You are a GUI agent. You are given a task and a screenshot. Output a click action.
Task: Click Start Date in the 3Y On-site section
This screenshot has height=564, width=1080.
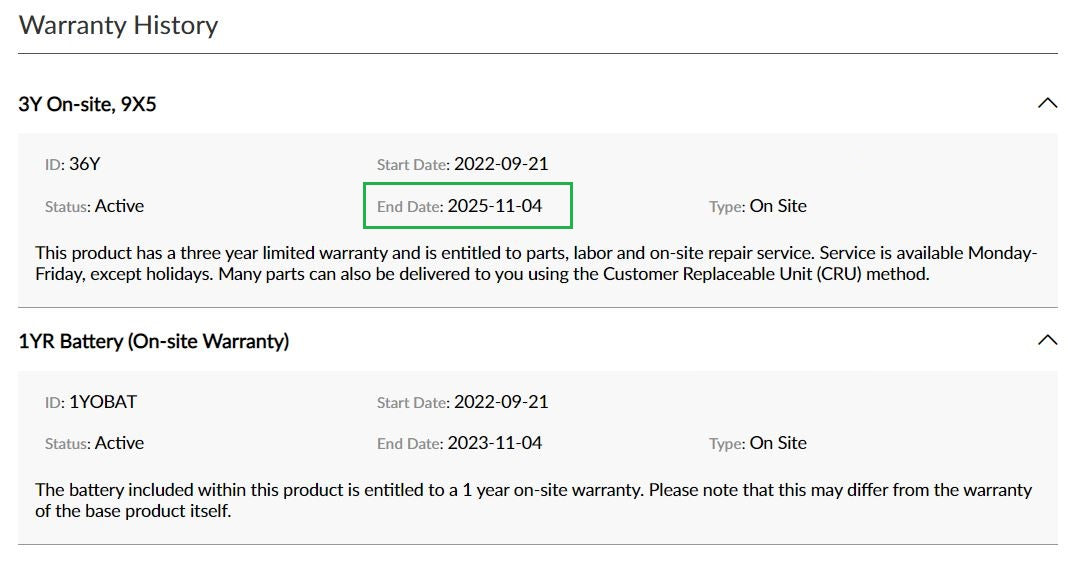tap(462, 164)
